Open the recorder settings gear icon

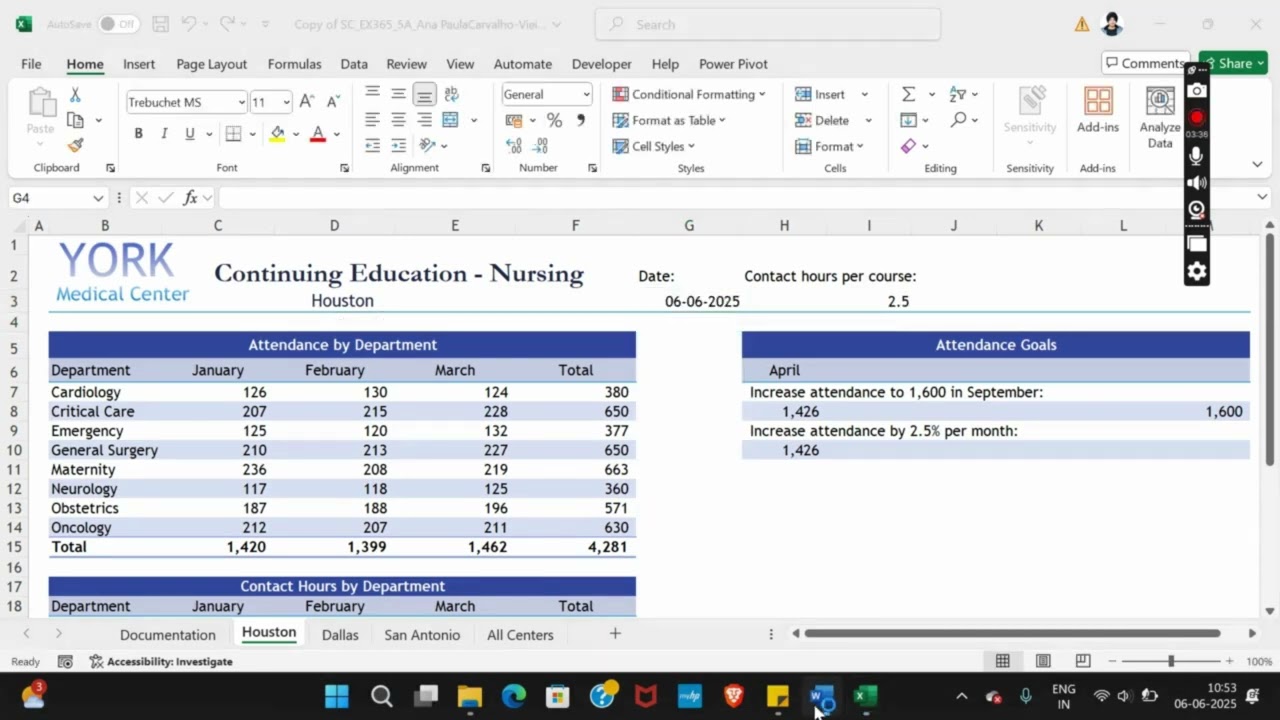[1197, 271]
